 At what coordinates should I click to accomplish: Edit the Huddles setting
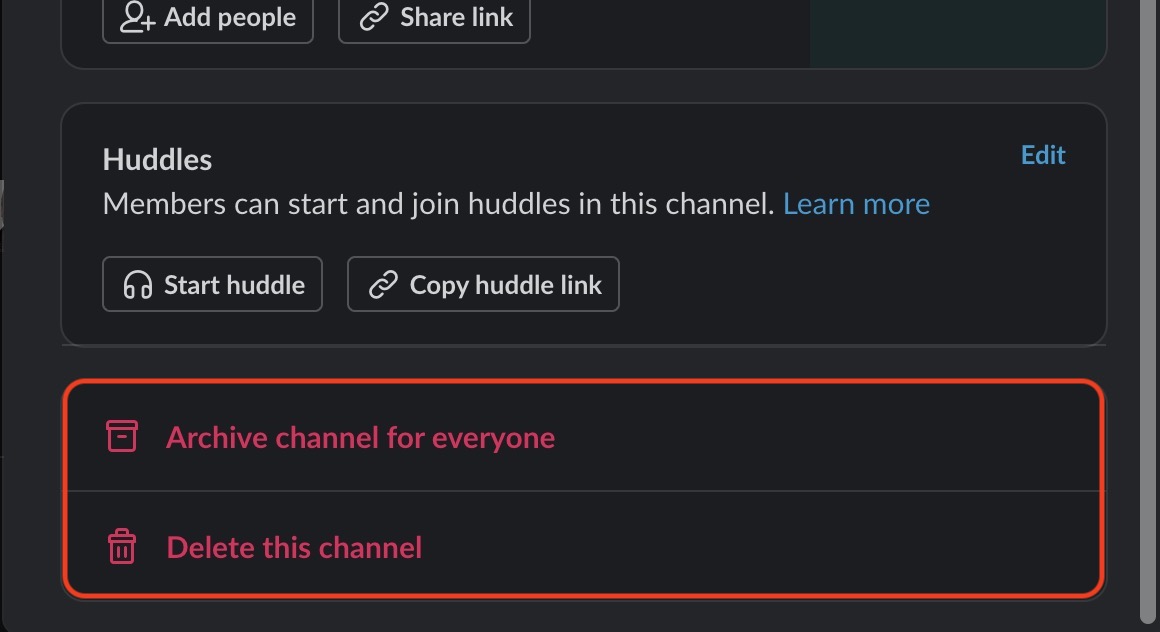click(1043, 155)
